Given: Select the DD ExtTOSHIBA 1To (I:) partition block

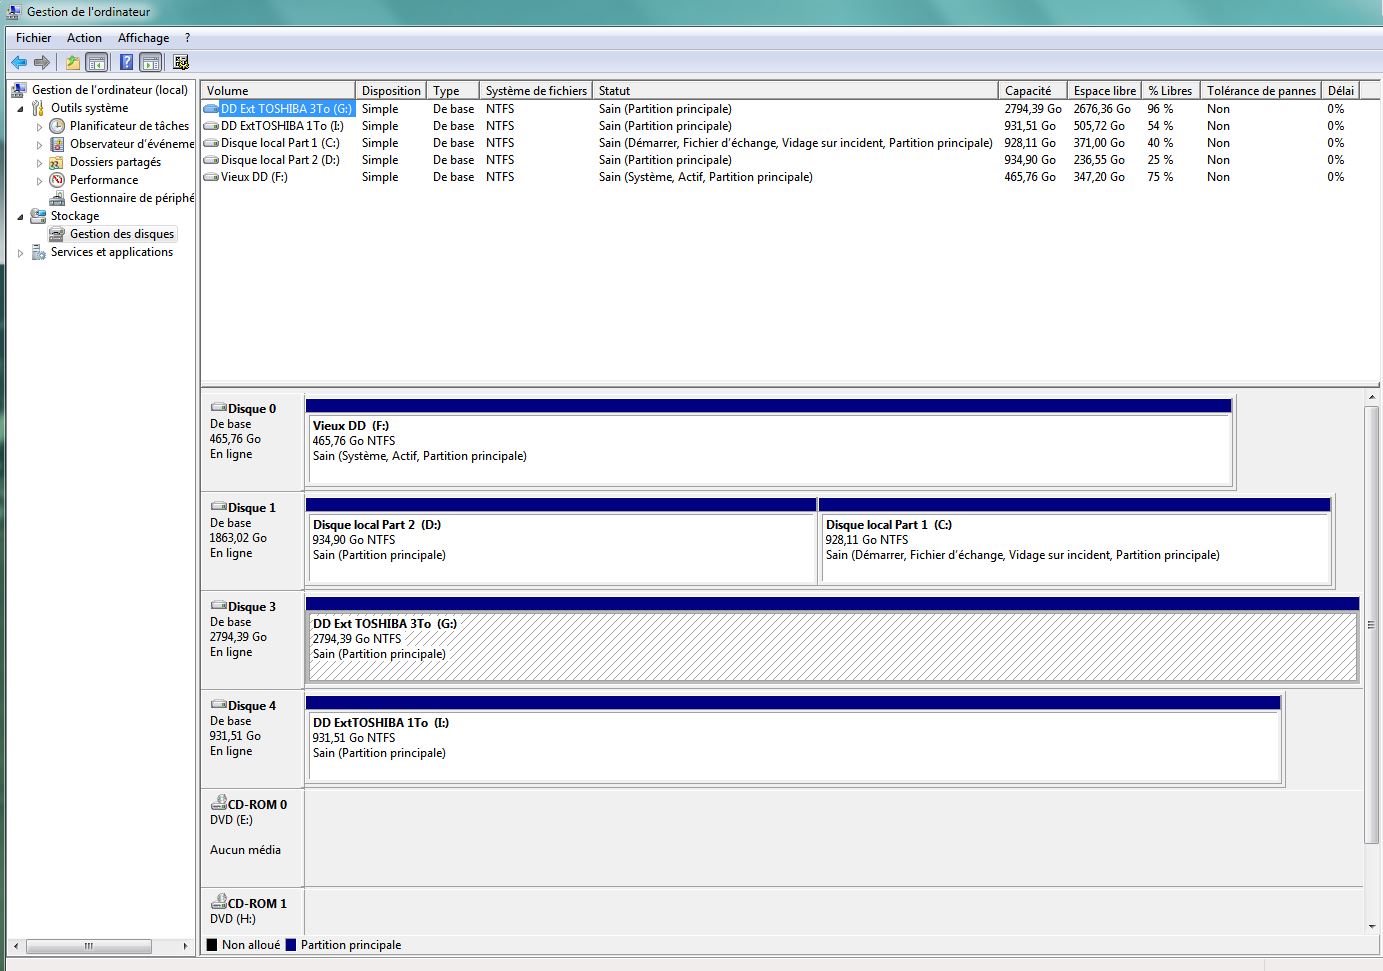Looking at the screenshot, I should click(x=793, y=740).
